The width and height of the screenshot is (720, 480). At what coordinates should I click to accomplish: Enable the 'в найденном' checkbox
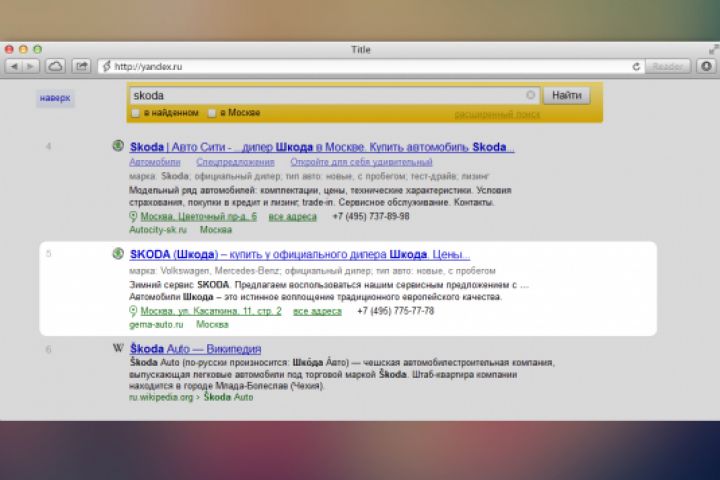135,113
